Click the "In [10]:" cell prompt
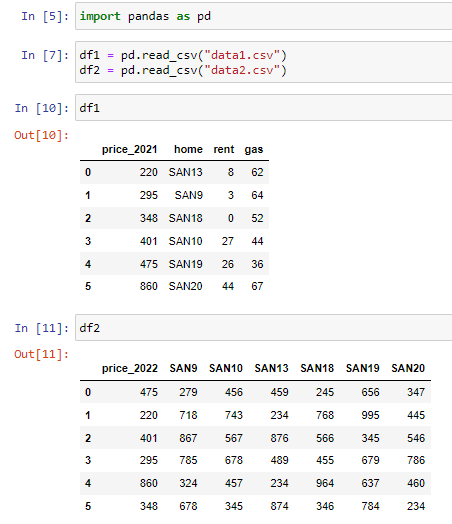Screen dimensions: 452x524 [x=42, y=108]
